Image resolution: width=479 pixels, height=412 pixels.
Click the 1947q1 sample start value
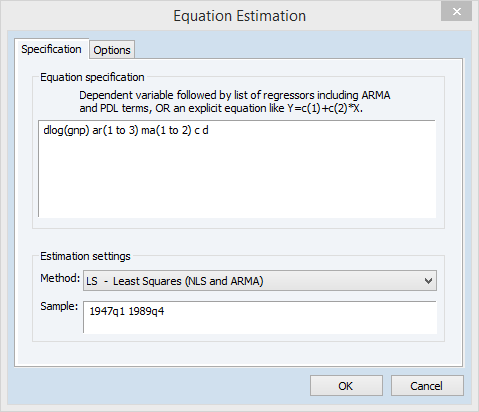[107, 311]
